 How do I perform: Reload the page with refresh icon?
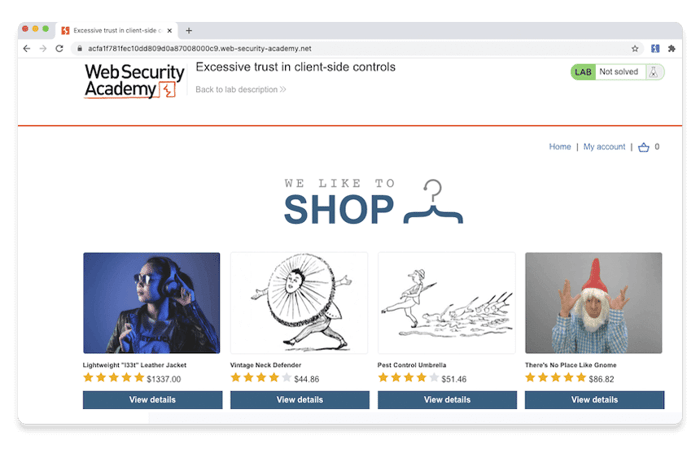click(x=59, y=49)
